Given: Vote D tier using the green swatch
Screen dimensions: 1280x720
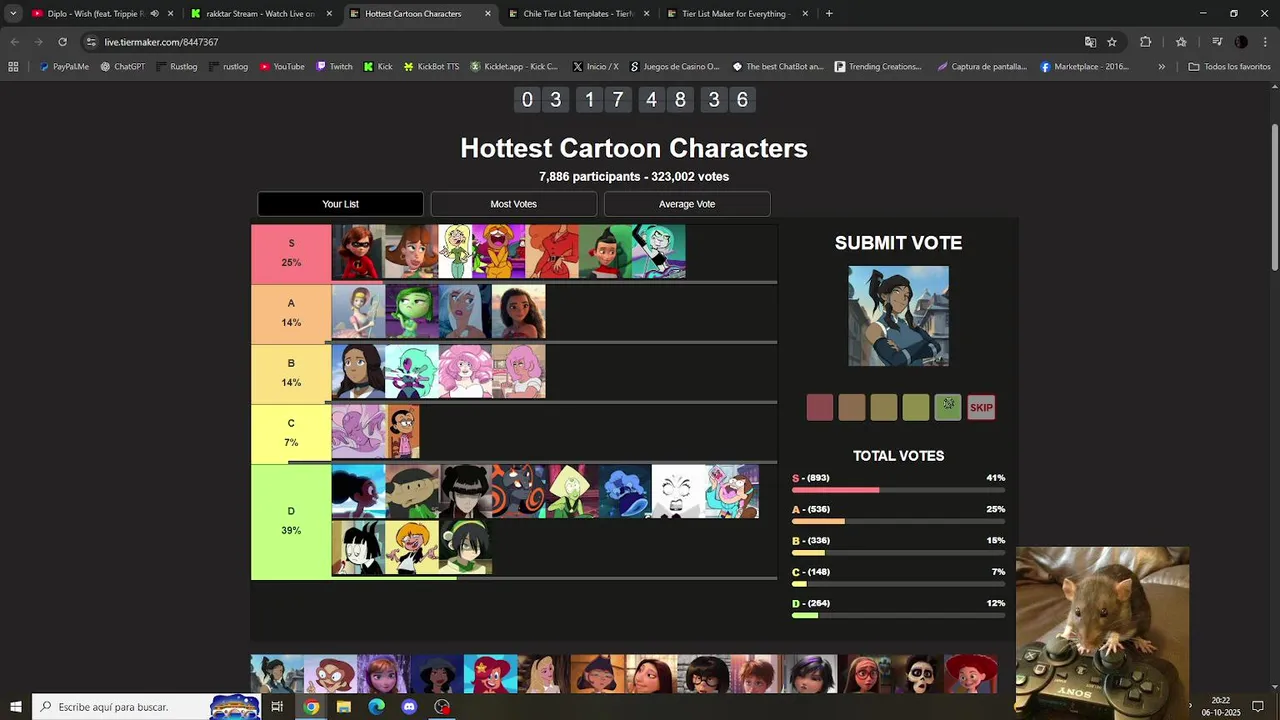Looking at the screenshot, I should pos(948,407).
